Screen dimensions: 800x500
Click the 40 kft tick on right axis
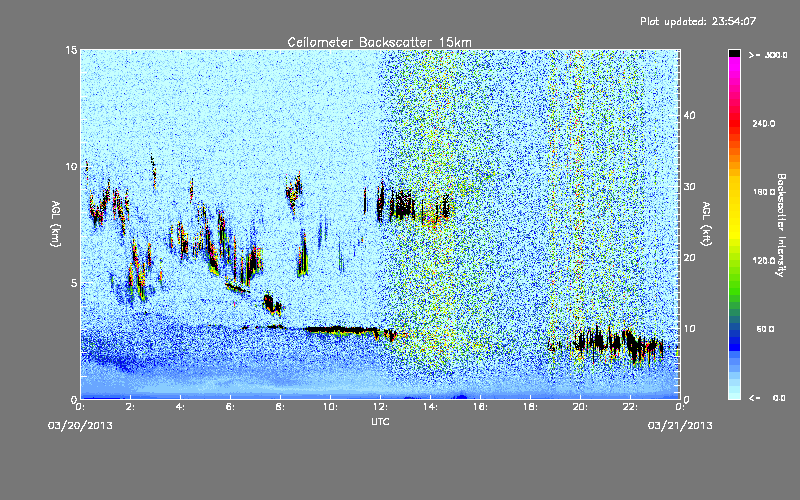(689, 115)
